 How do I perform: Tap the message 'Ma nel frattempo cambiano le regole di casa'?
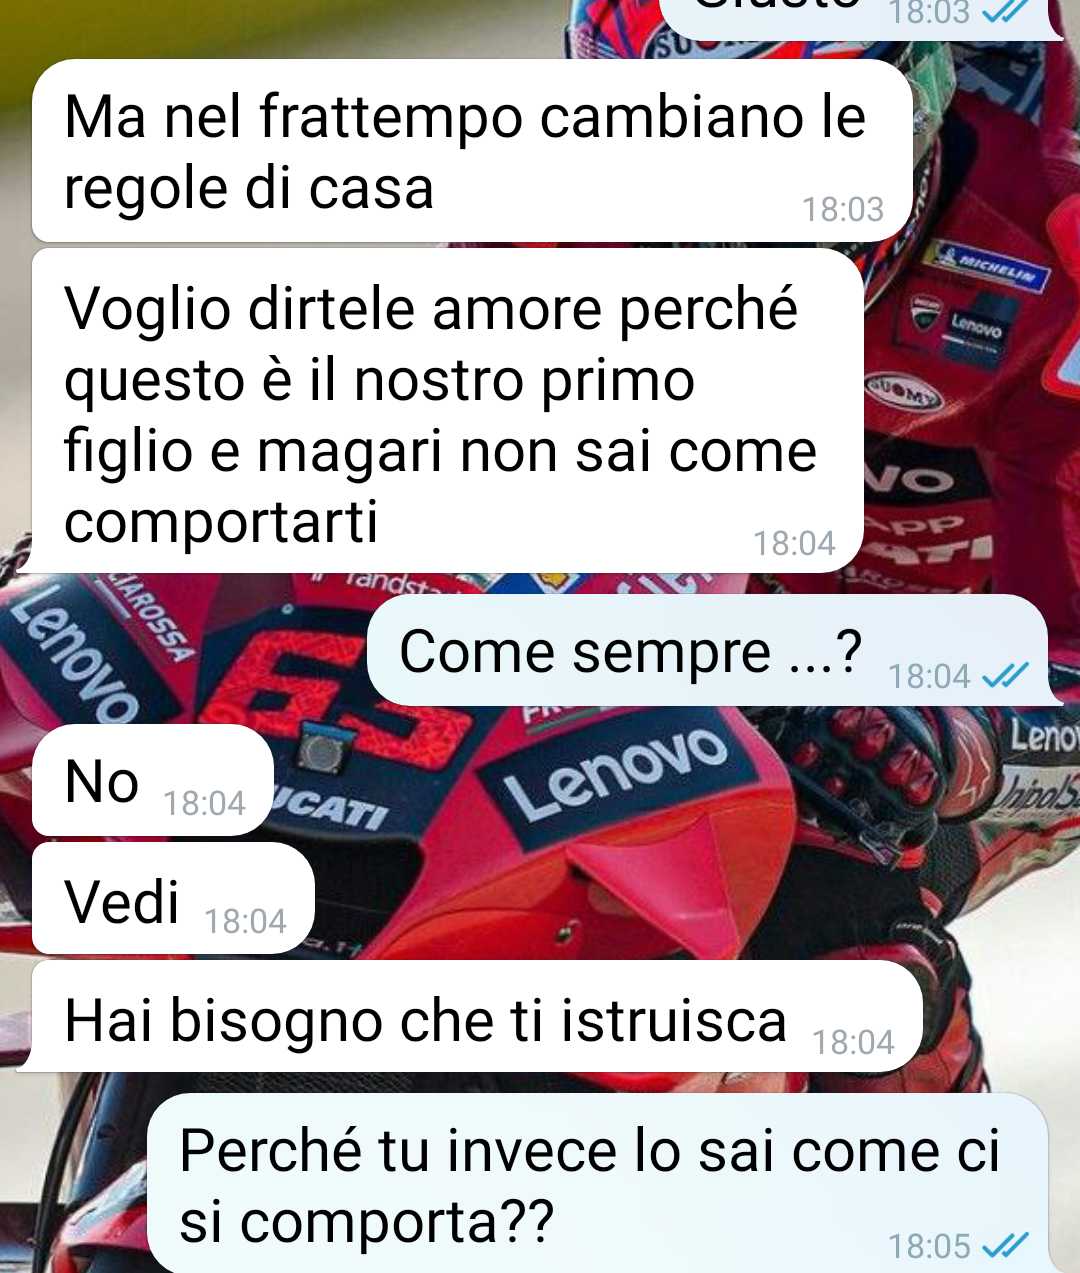click(472, 151)
